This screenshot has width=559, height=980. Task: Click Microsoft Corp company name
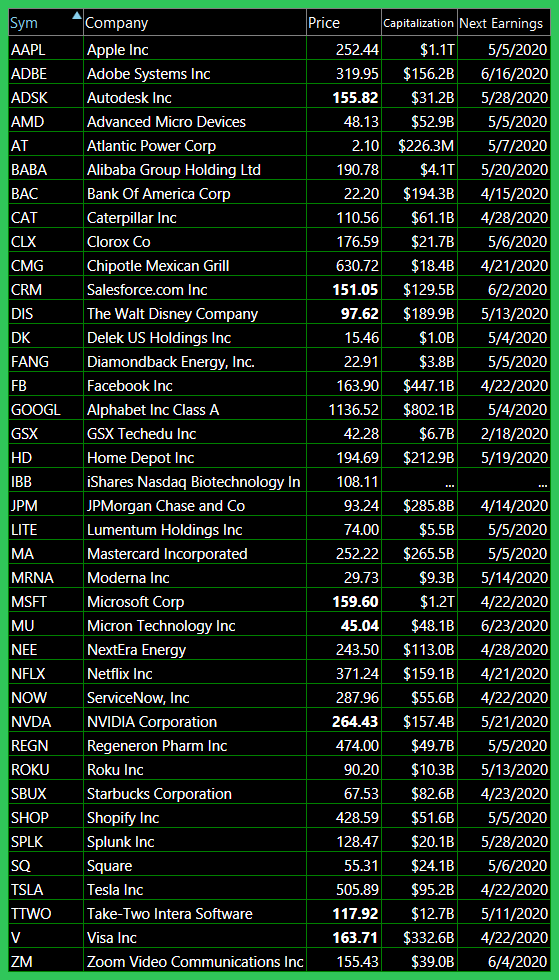(136, 602)
